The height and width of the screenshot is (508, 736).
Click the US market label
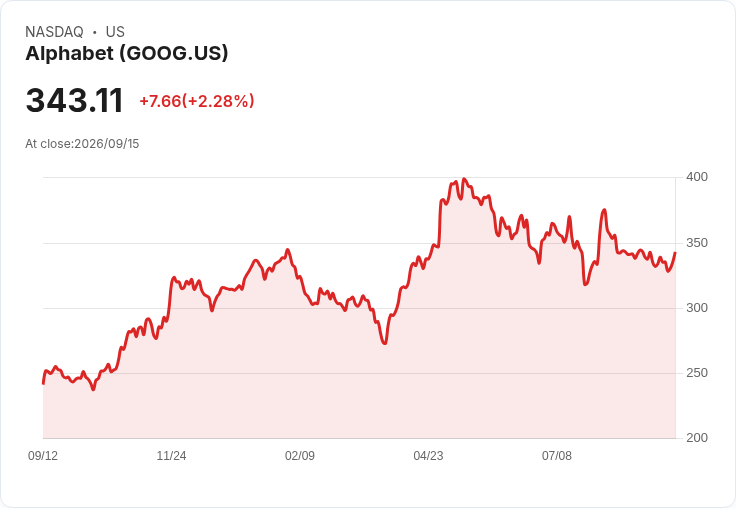coord(115,32)
